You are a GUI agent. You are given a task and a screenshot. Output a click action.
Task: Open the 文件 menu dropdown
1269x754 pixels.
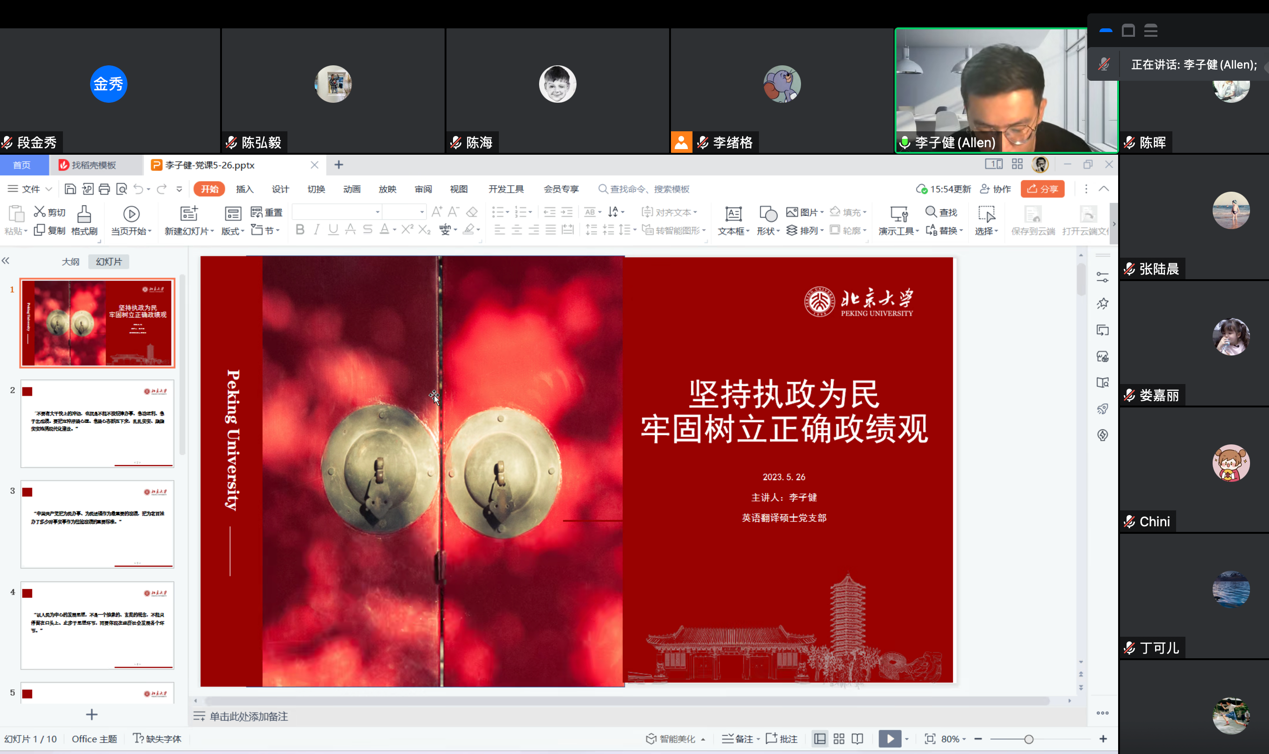30,189
